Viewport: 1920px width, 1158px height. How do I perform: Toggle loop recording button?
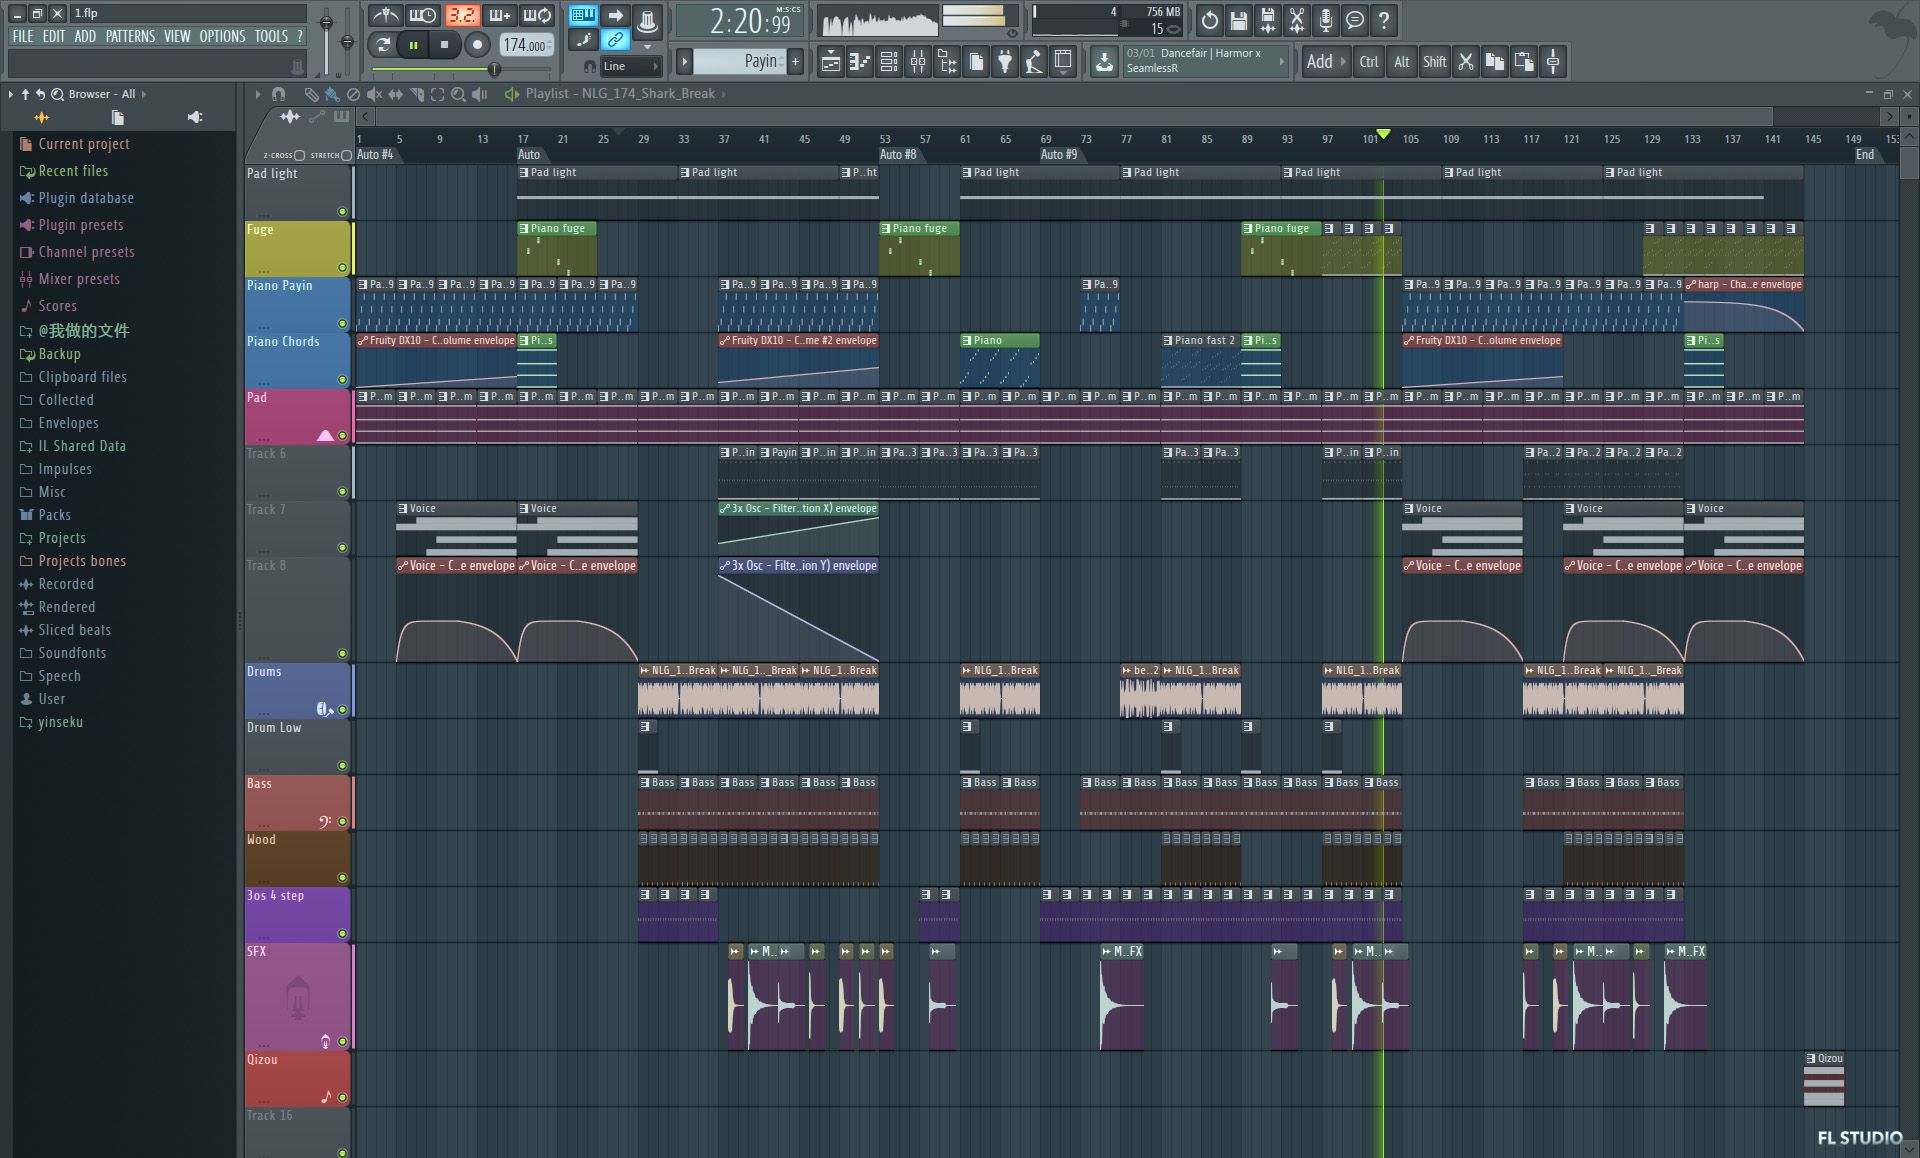point(537,16)
